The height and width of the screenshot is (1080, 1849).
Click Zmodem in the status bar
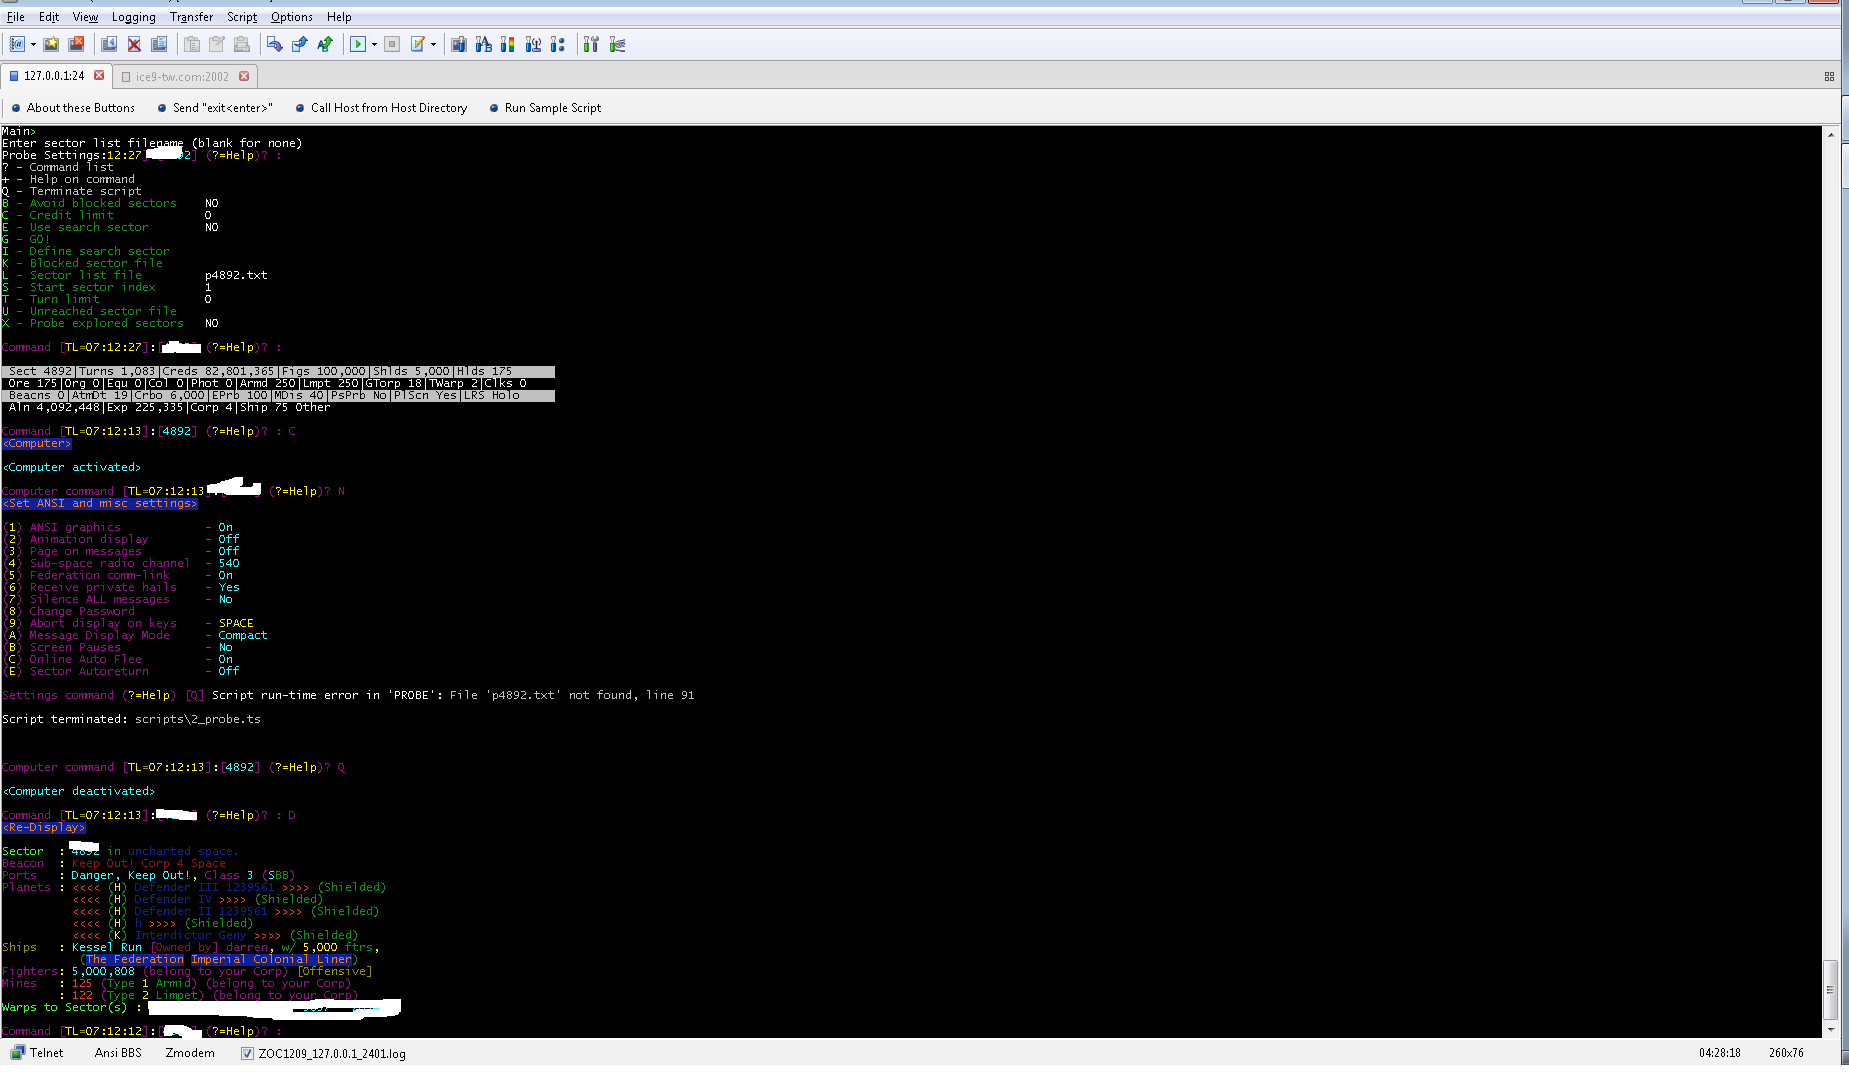click(x=190, y=1053)
